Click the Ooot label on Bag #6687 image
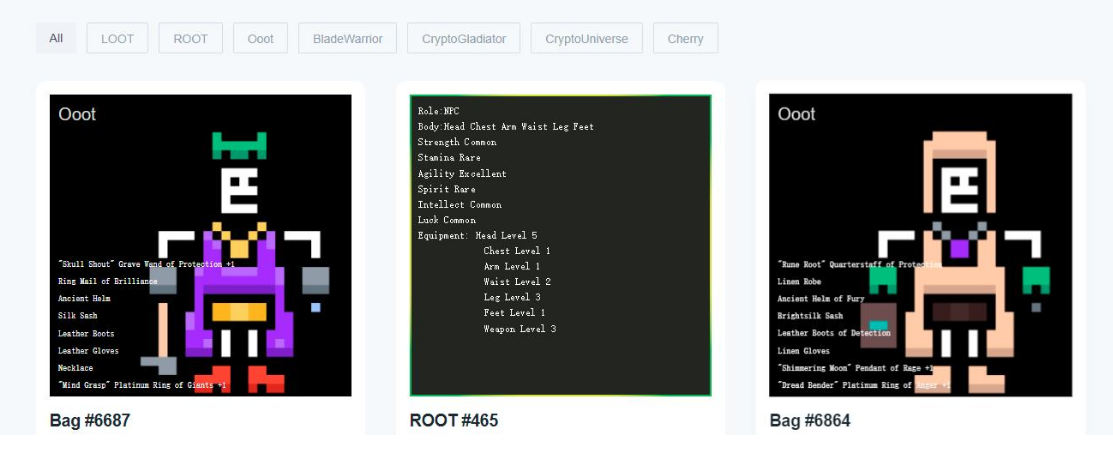Screen dimensions: 1113x450 (x=77, y=115)
